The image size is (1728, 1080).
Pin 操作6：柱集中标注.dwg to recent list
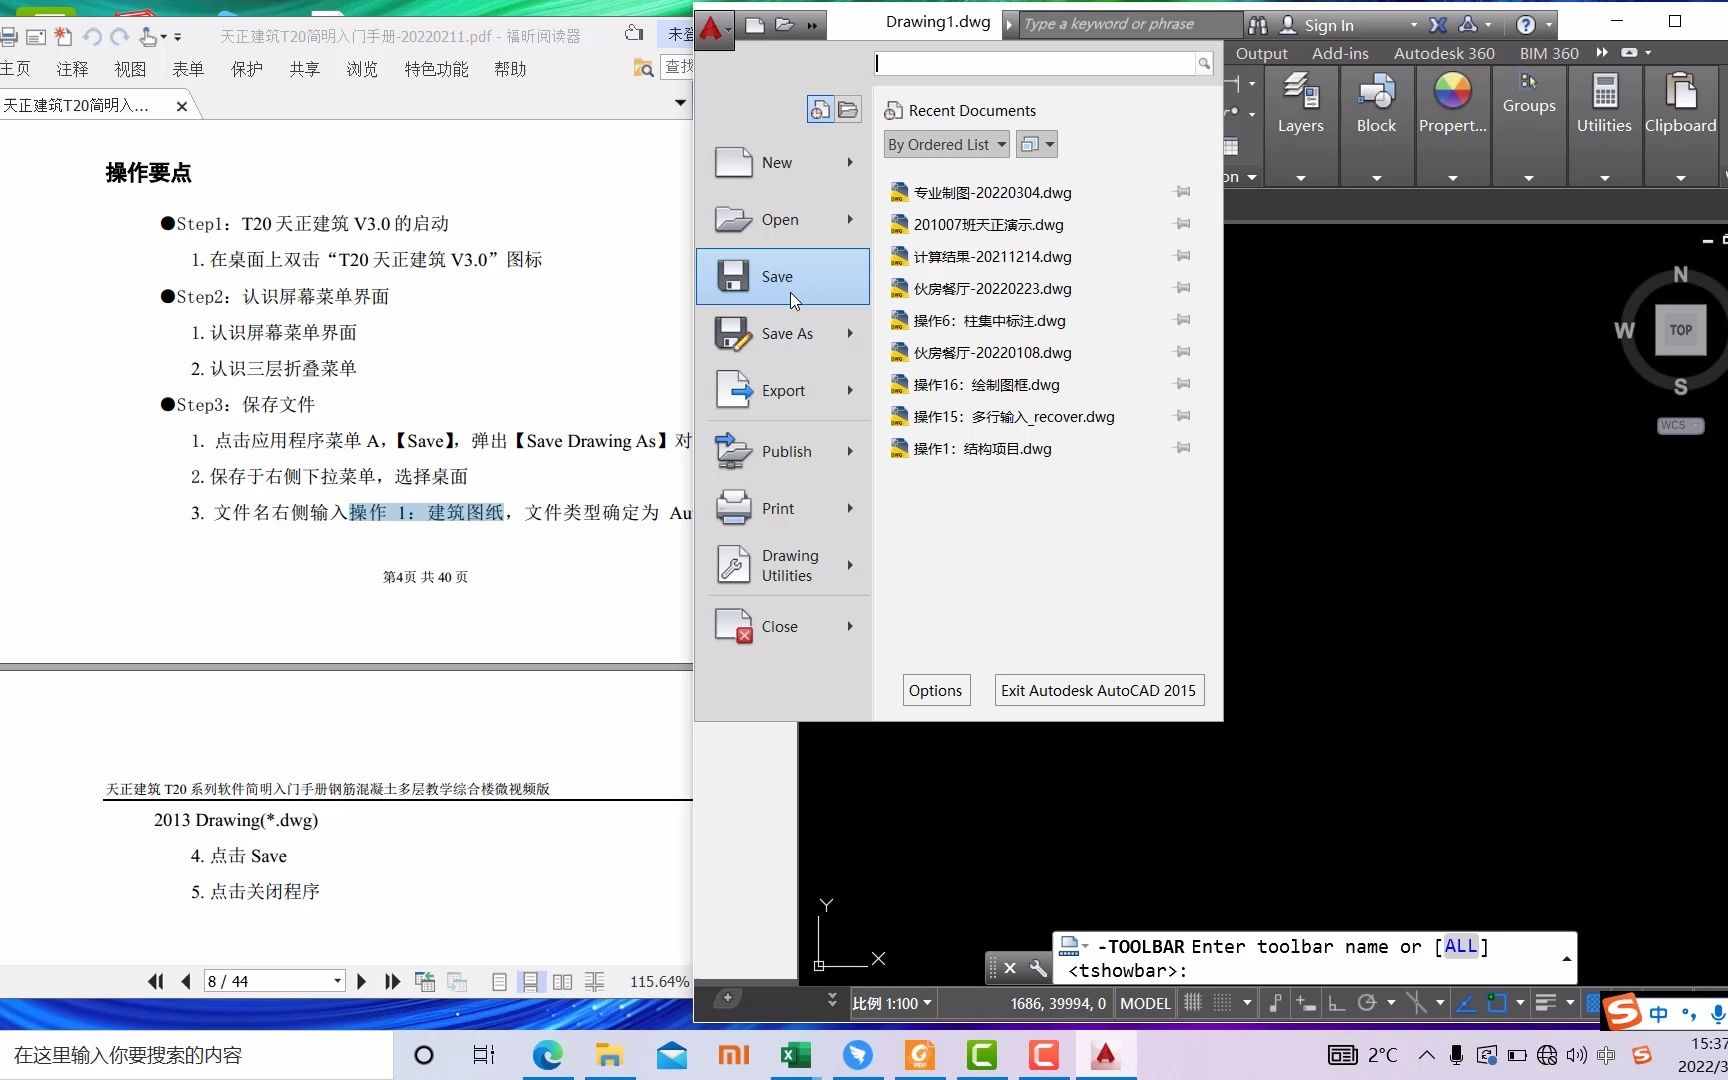point(1183,320)
